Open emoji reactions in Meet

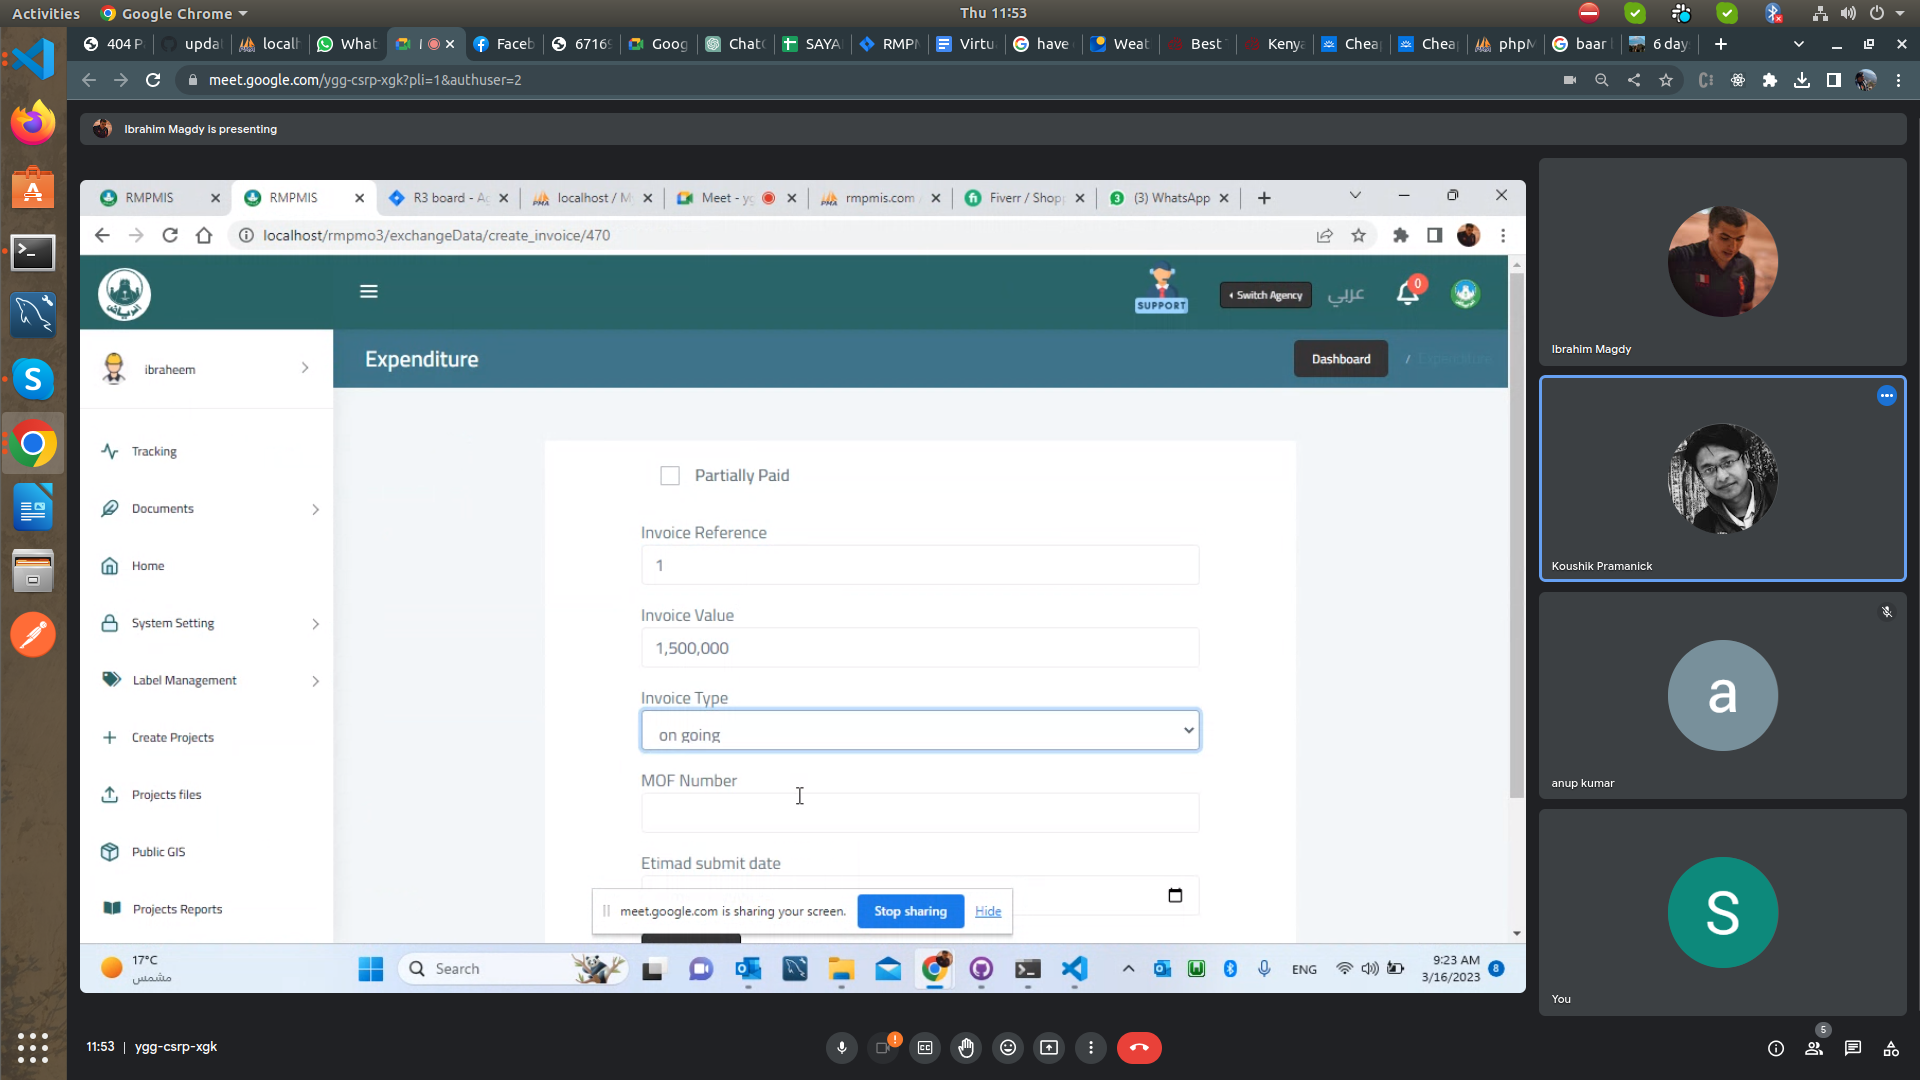(x=1008, y=1048)
